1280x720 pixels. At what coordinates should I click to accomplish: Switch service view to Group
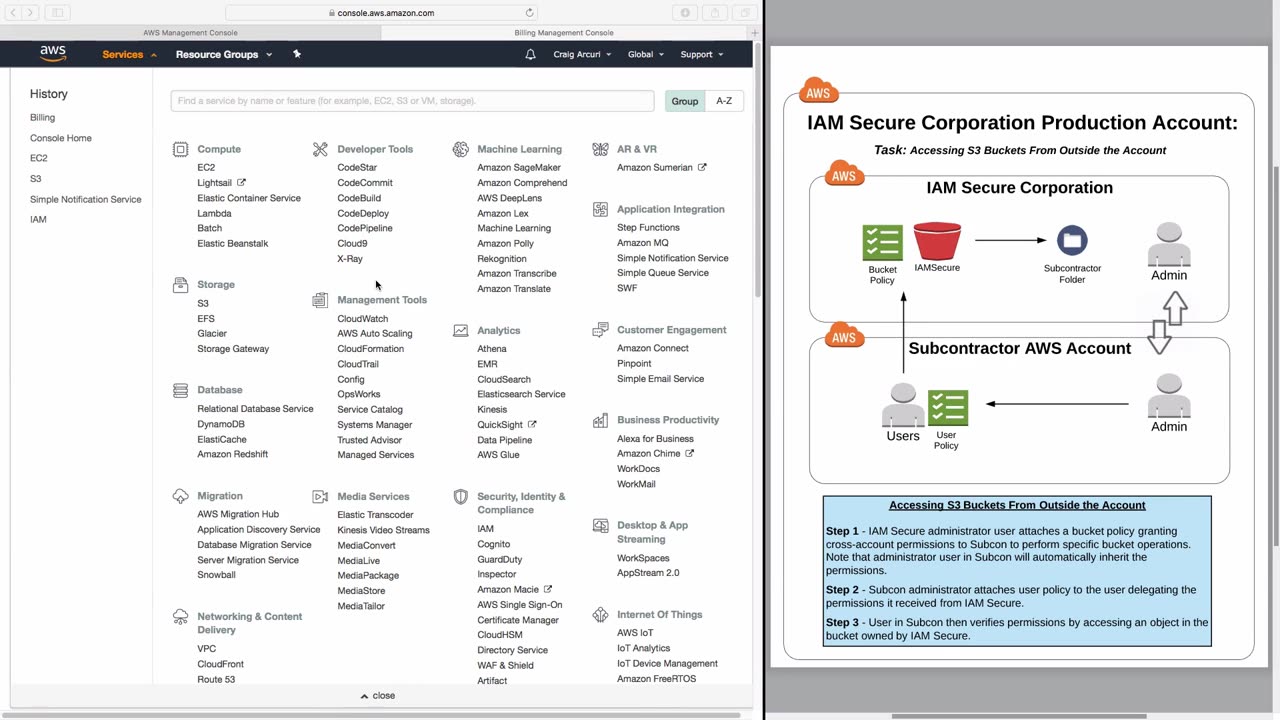tap(685, 101)
